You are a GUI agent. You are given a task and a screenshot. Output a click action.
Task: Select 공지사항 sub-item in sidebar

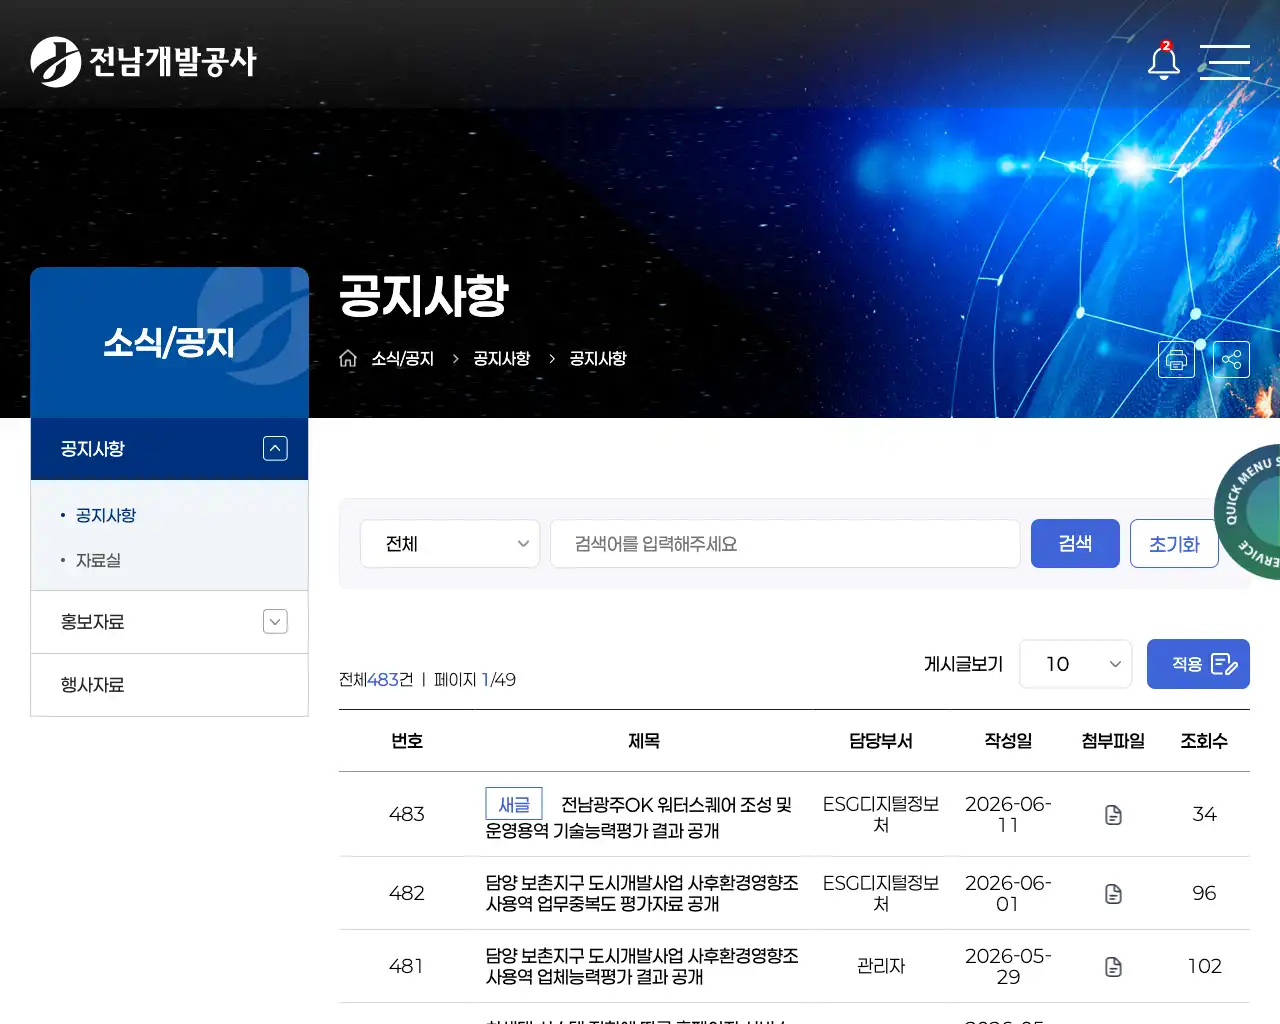106,515
